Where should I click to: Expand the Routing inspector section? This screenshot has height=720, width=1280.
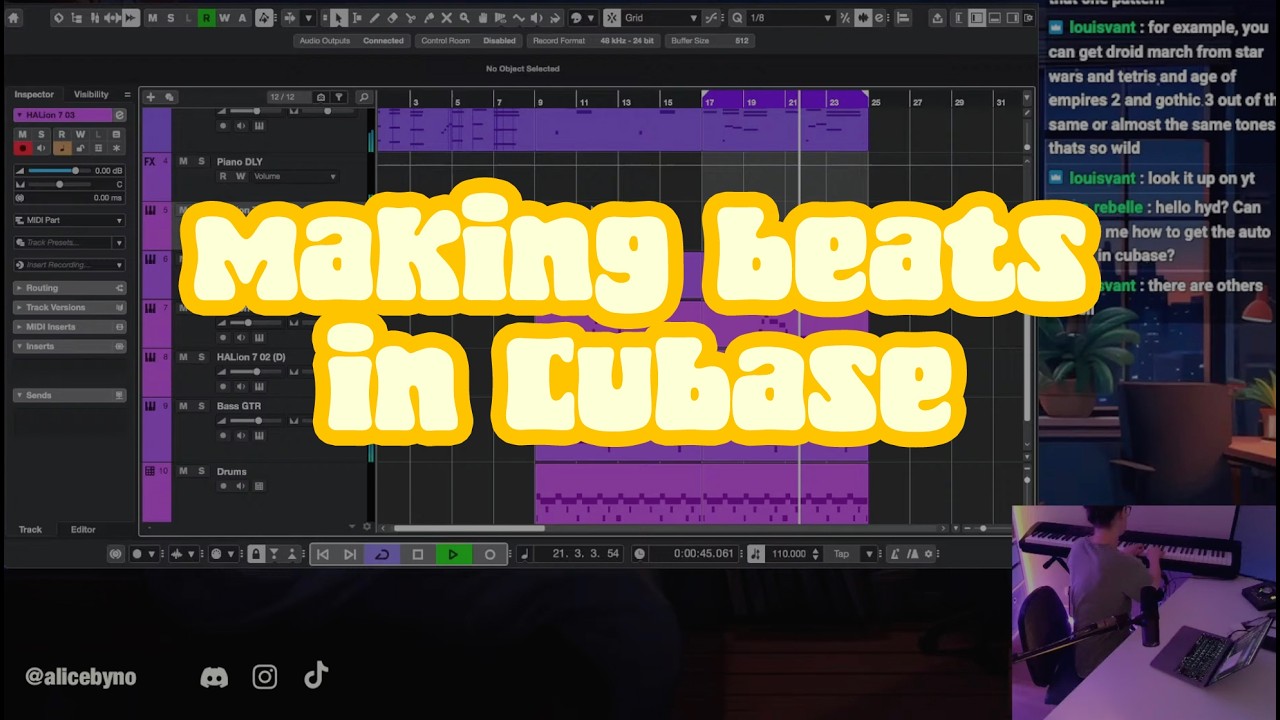[69, 288]
